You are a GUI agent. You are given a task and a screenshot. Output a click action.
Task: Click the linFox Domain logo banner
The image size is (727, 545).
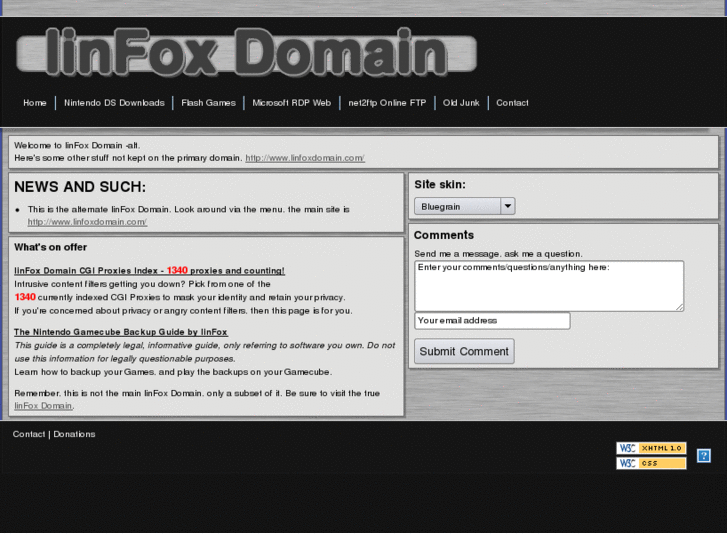click(246, 52)
